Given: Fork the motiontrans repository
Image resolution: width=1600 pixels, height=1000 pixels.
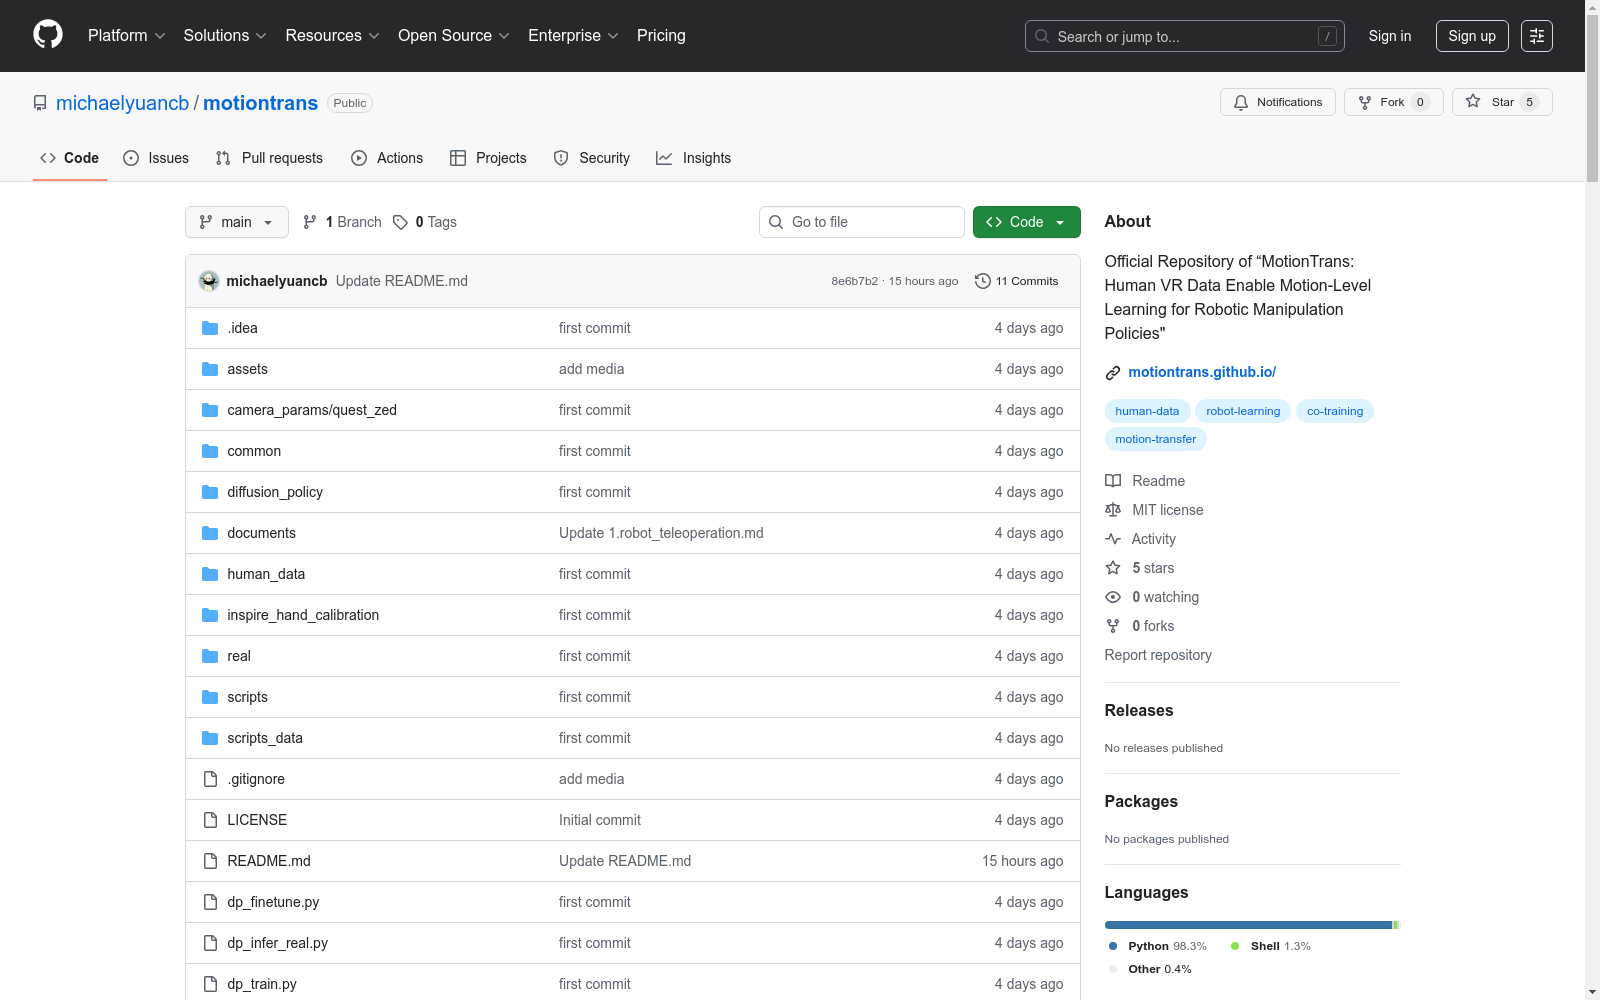Looking at the screenshot, I should pyautogui.click(x=1393, y=102).
